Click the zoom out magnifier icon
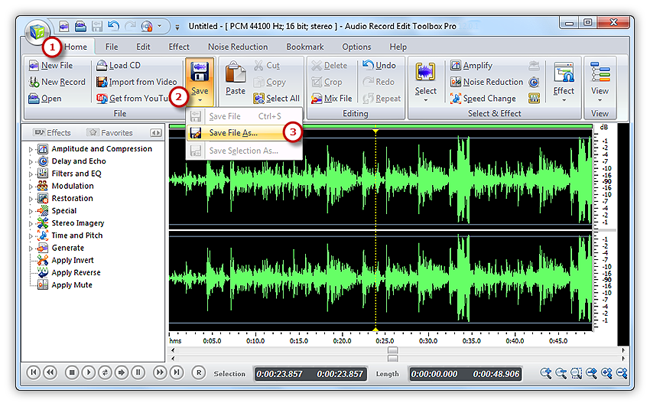The height and width of the screenshot is (406, 650). (x=561, y=374)
